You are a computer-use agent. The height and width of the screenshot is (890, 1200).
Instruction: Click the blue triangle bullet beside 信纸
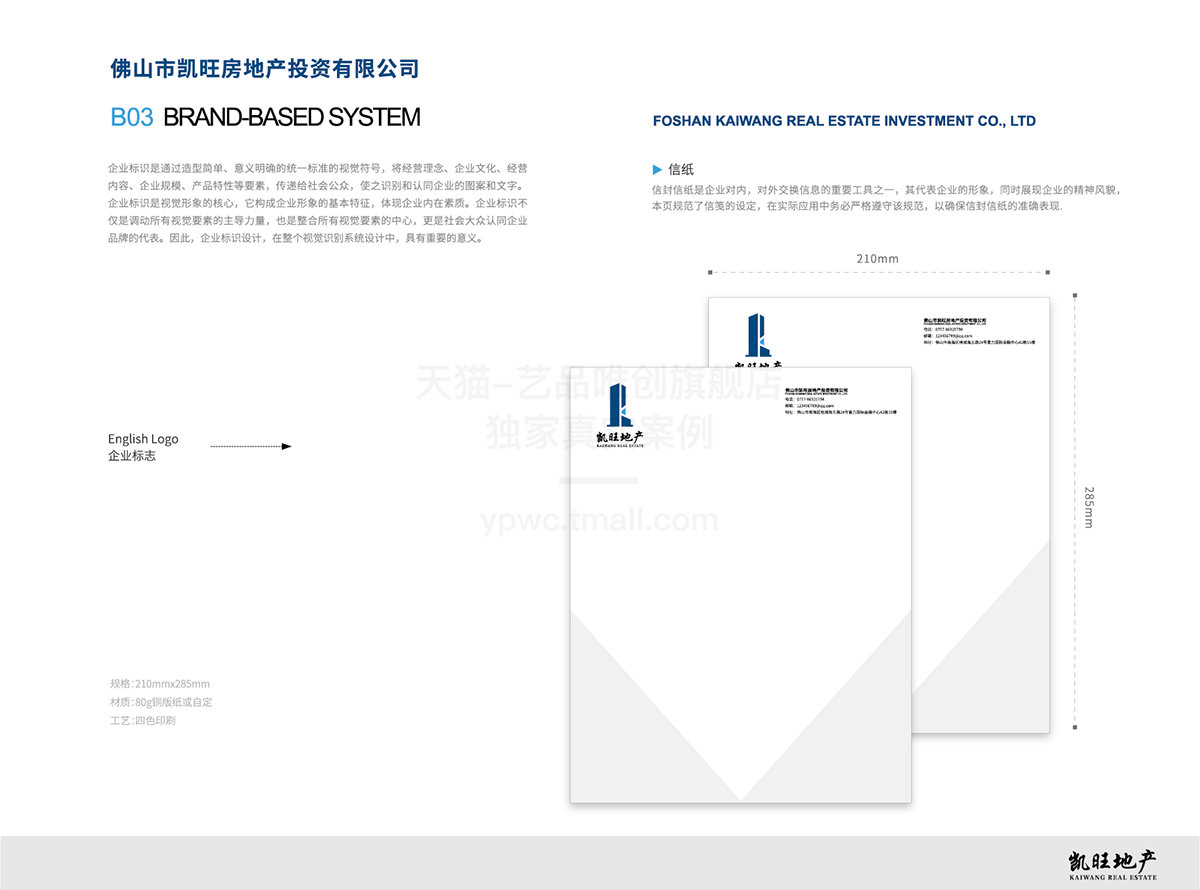657,170
